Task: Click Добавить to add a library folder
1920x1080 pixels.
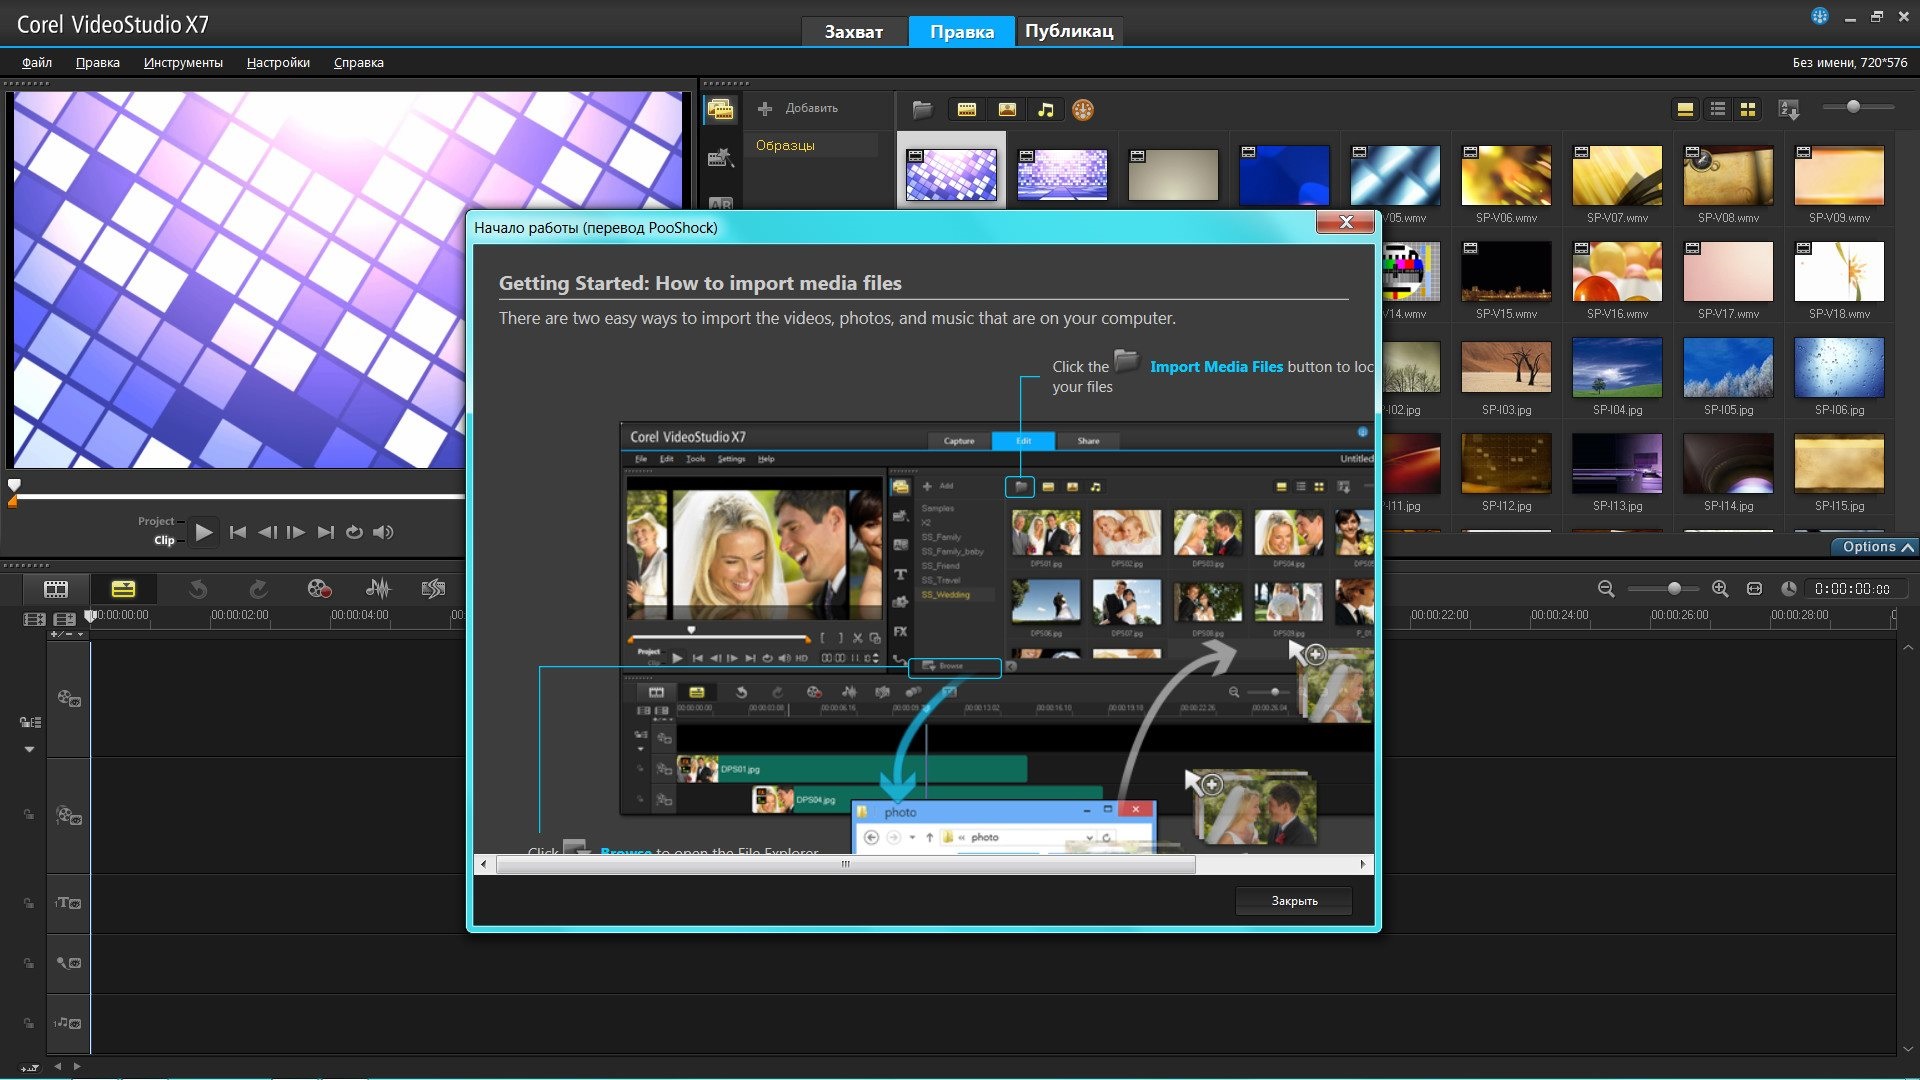Action: point(798,108)
